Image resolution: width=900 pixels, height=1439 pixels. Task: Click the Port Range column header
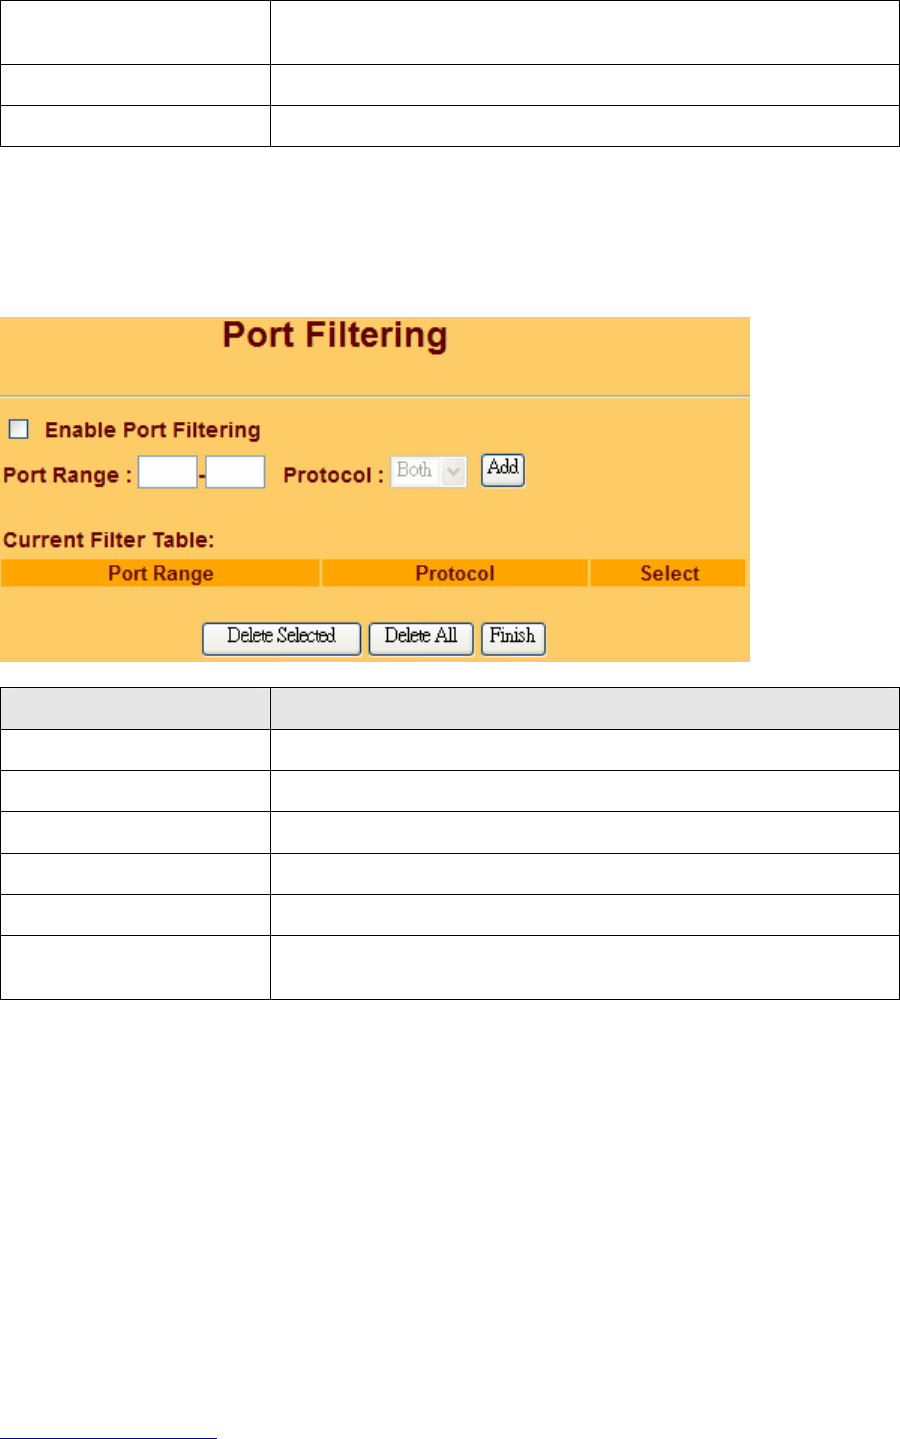coord(161,573)
